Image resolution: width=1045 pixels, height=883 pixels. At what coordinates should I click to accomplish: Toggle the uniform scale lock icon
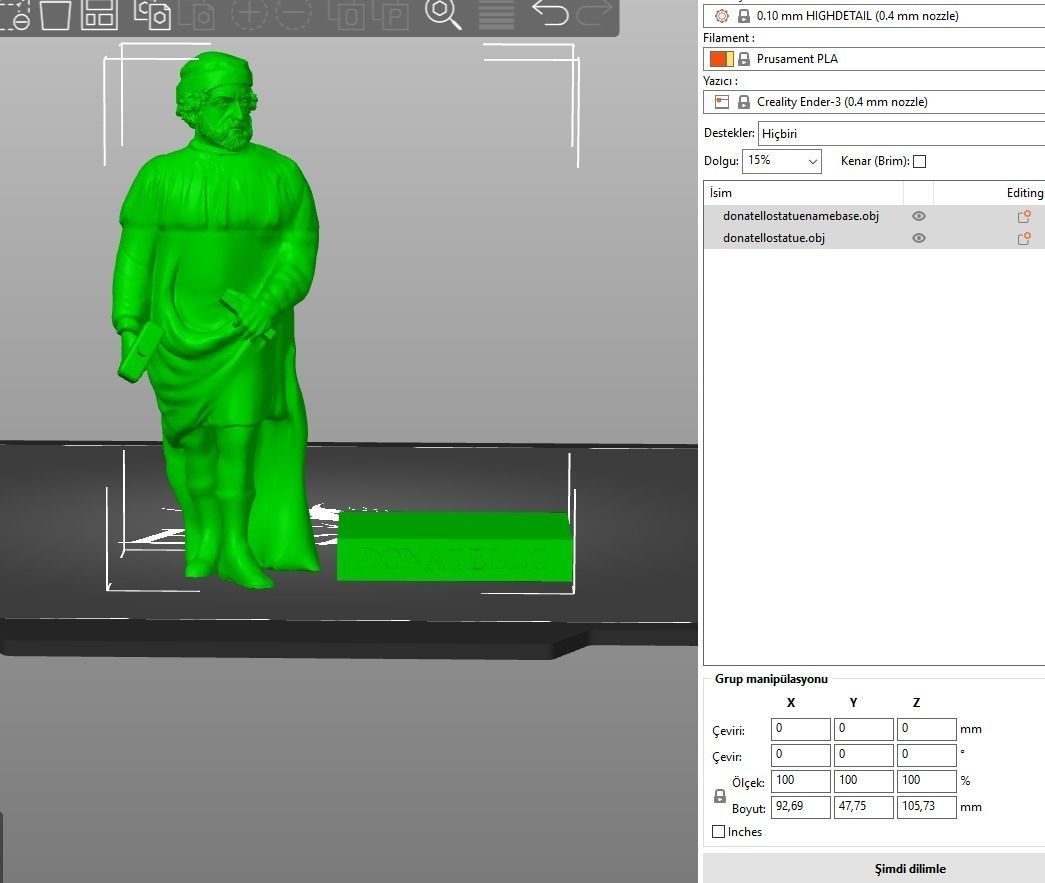point(720,796)
